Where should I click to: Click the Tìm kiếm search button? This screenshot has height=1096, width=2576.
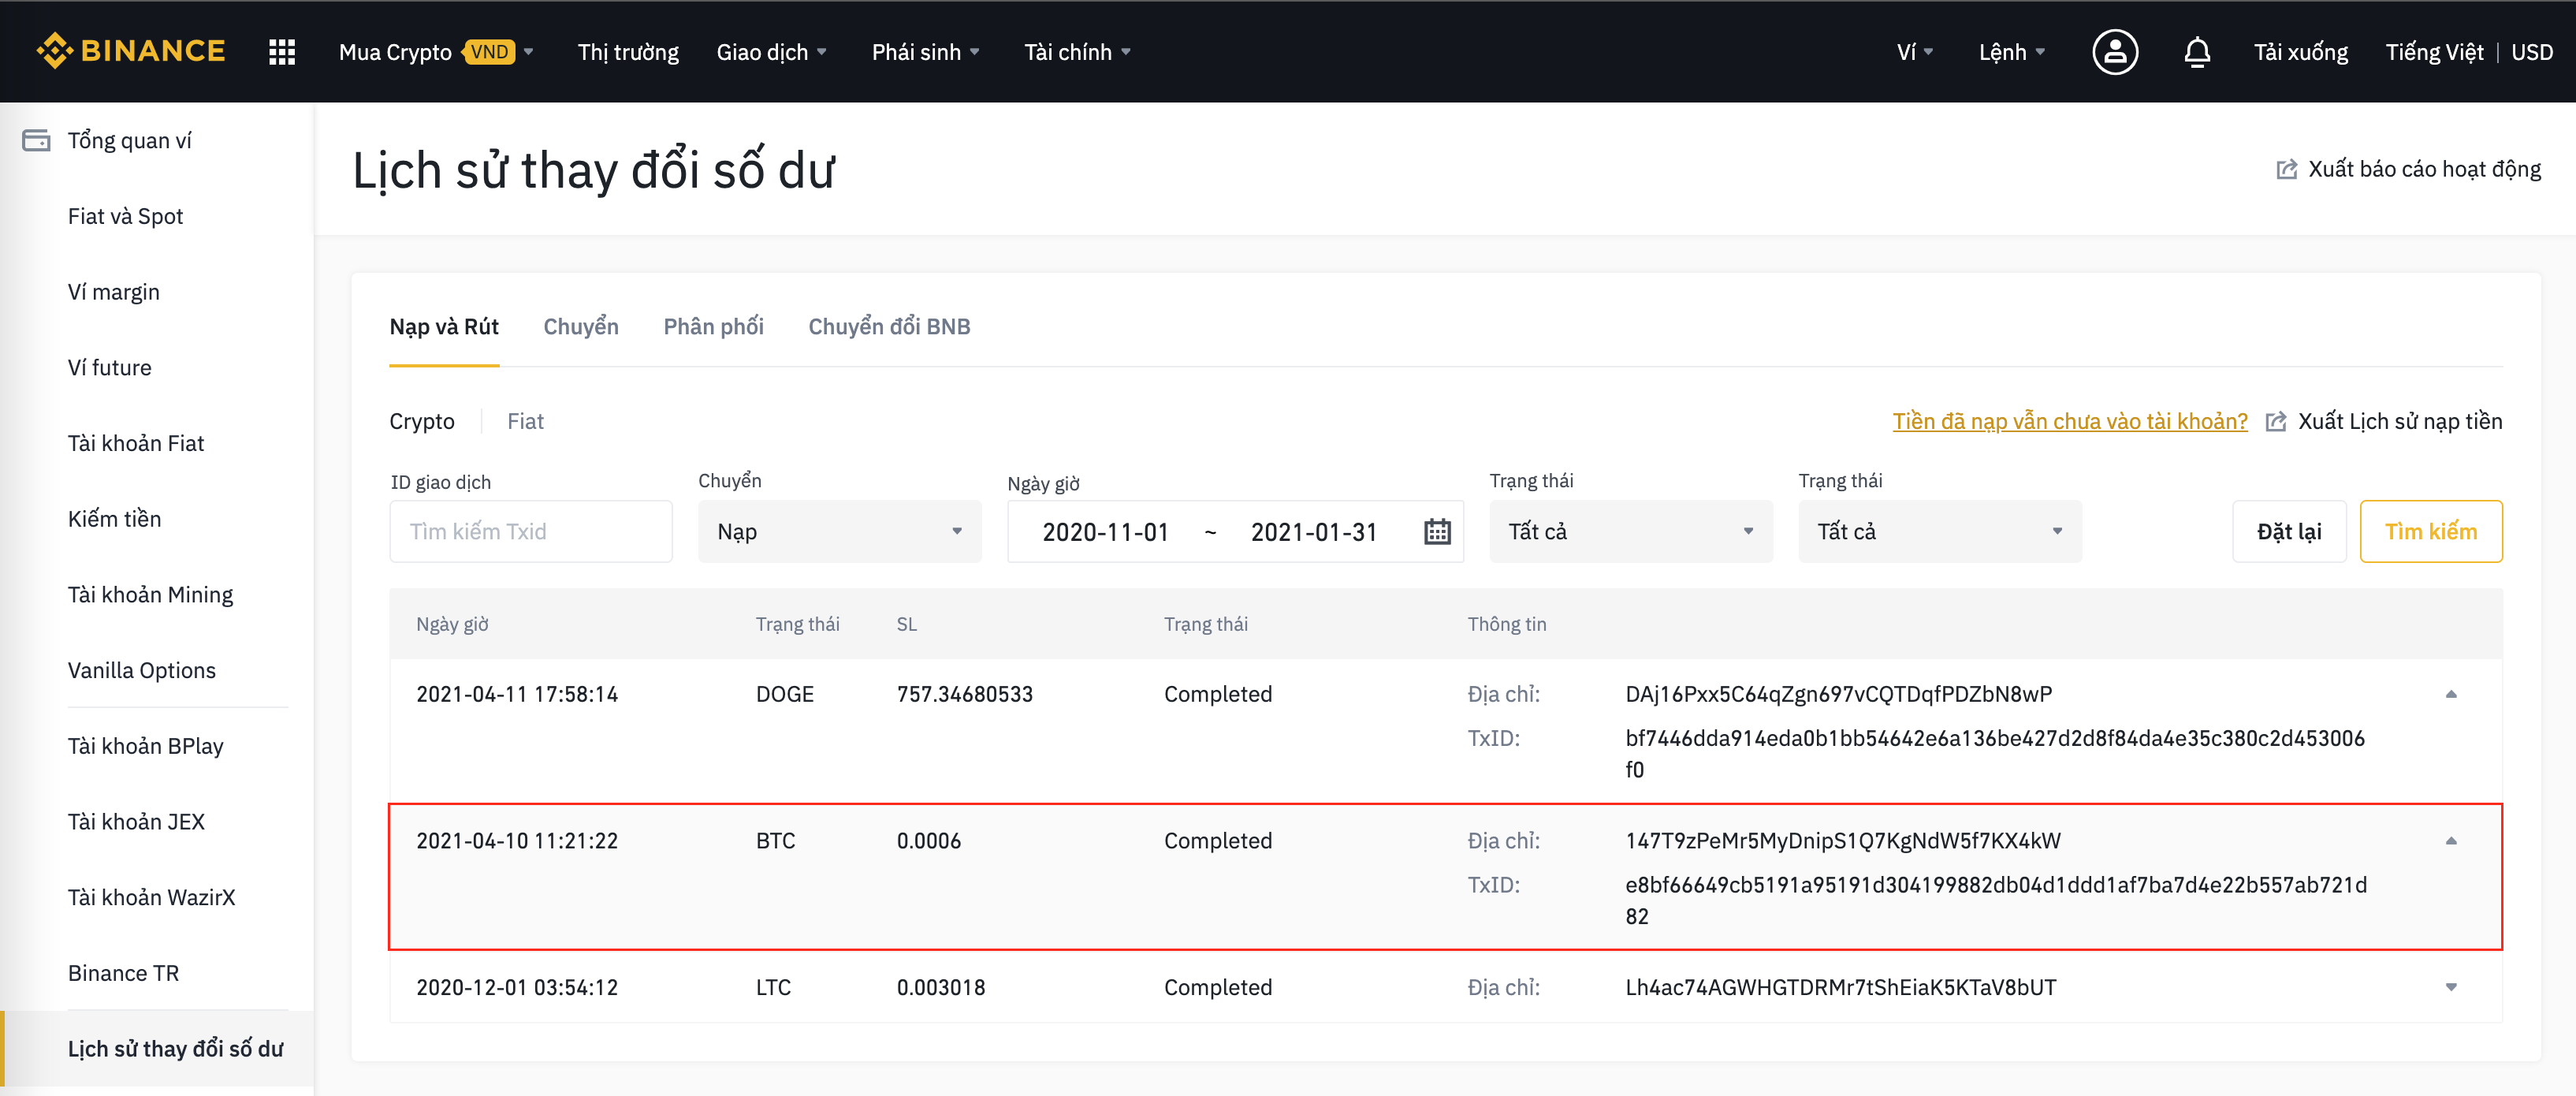(2431, 531)
